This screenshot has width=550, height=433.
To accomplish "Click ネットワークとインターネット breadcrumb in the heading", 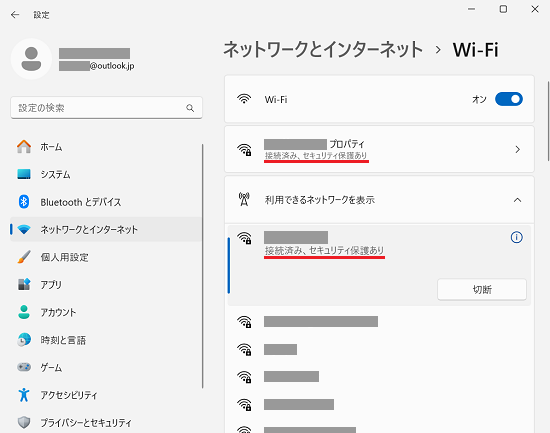I will click(x=323, y=49).
